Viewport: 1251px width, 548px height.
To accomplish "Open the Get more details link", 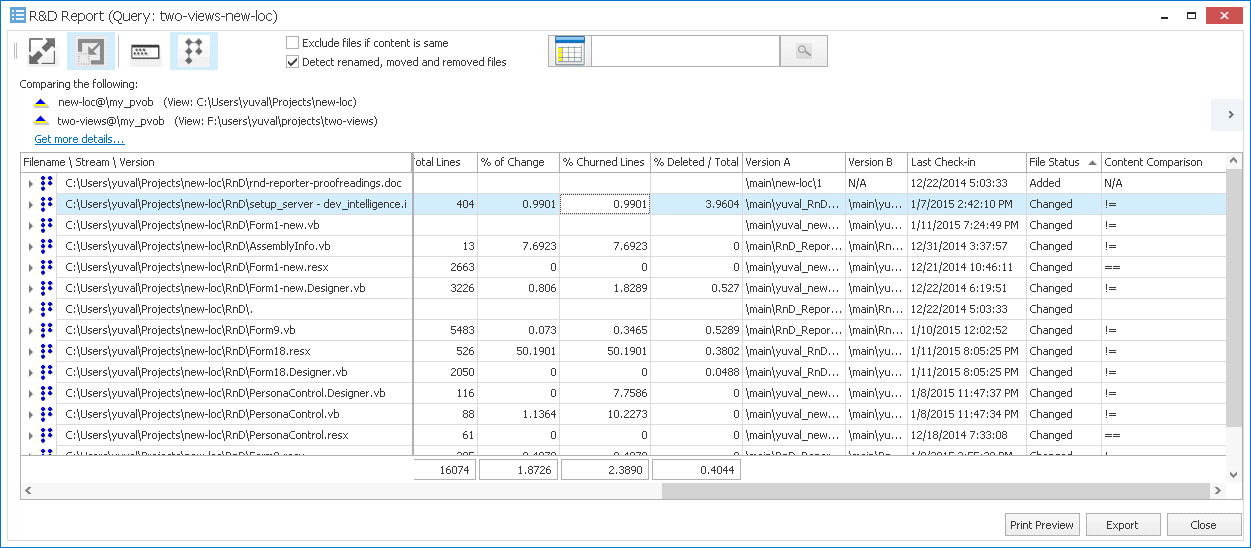I will point(79,139).
